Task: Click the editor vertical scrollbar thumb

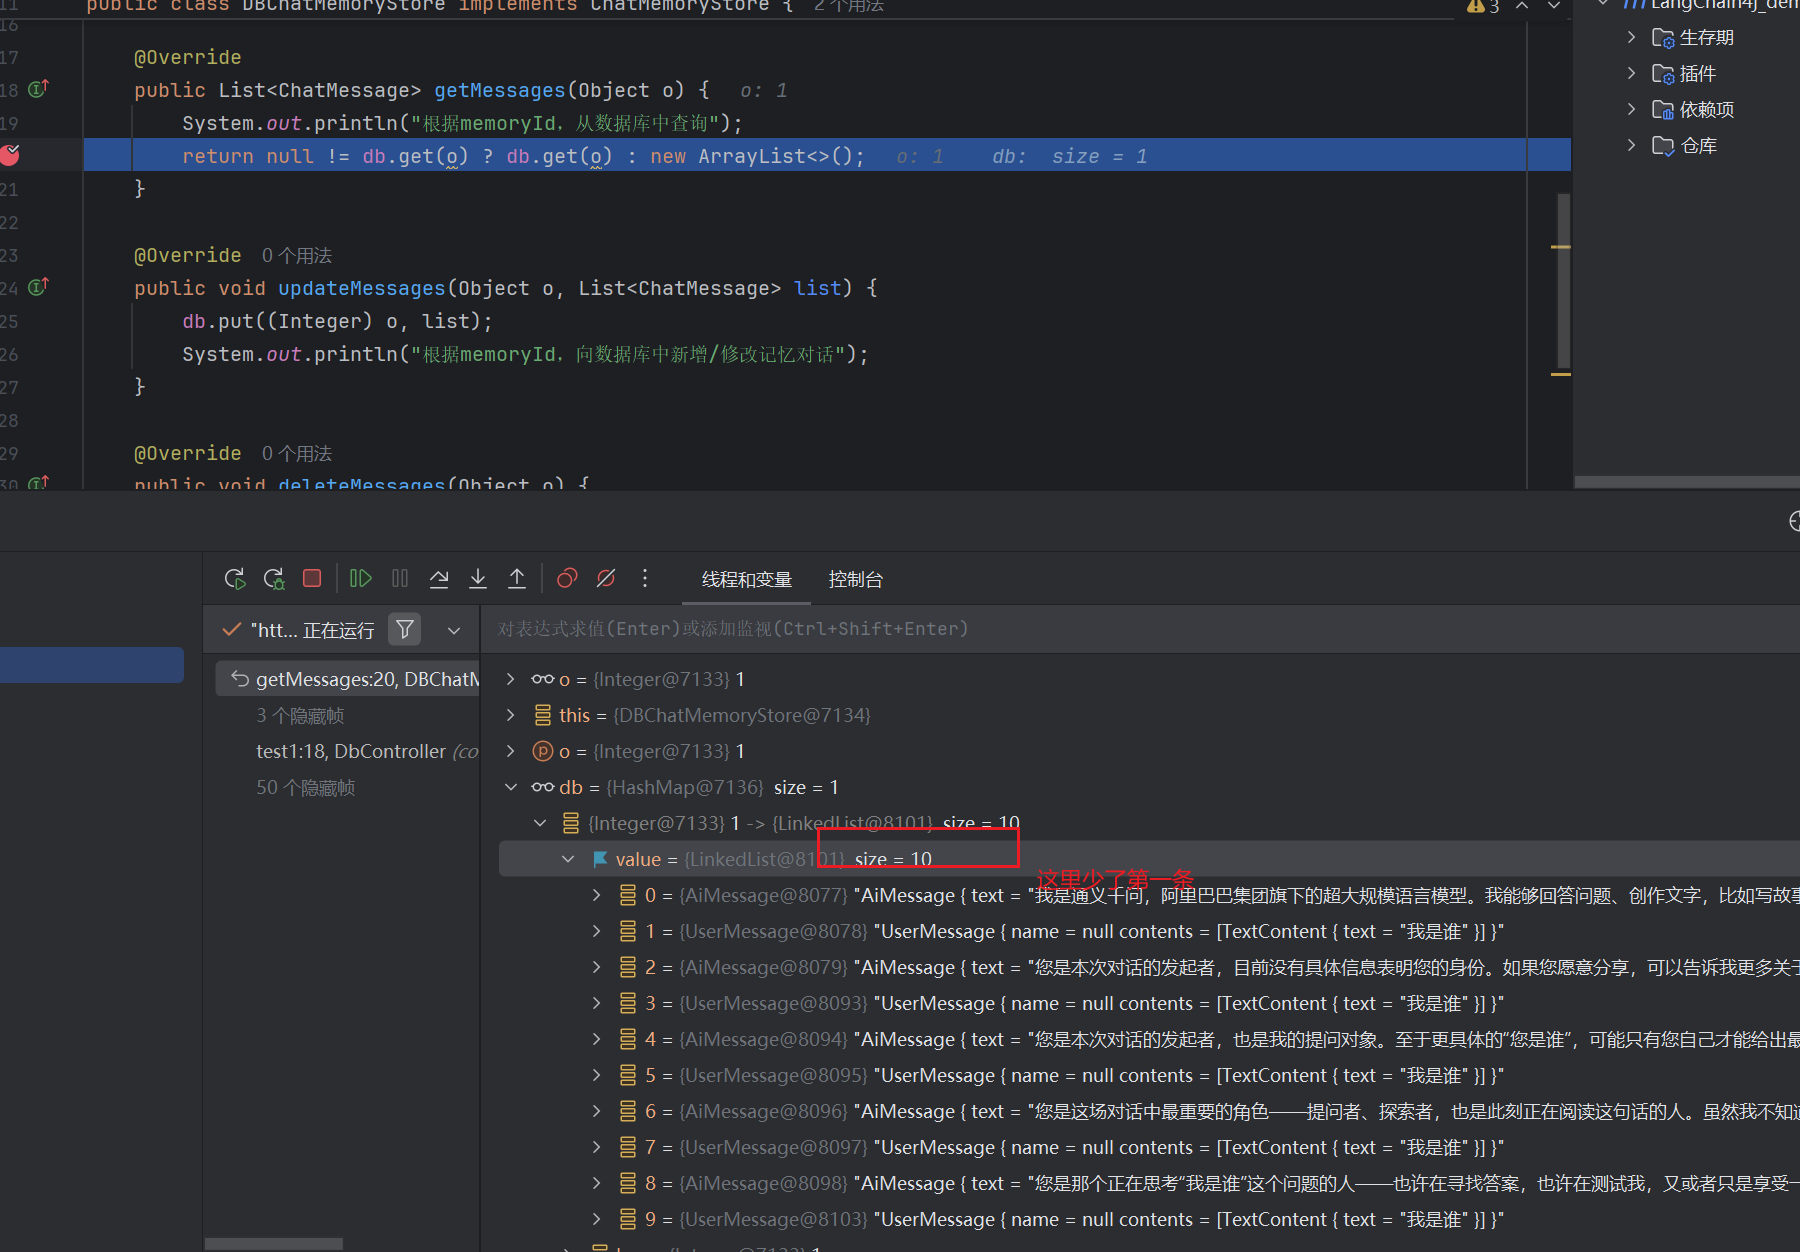Action: [x=1563, y=282]
